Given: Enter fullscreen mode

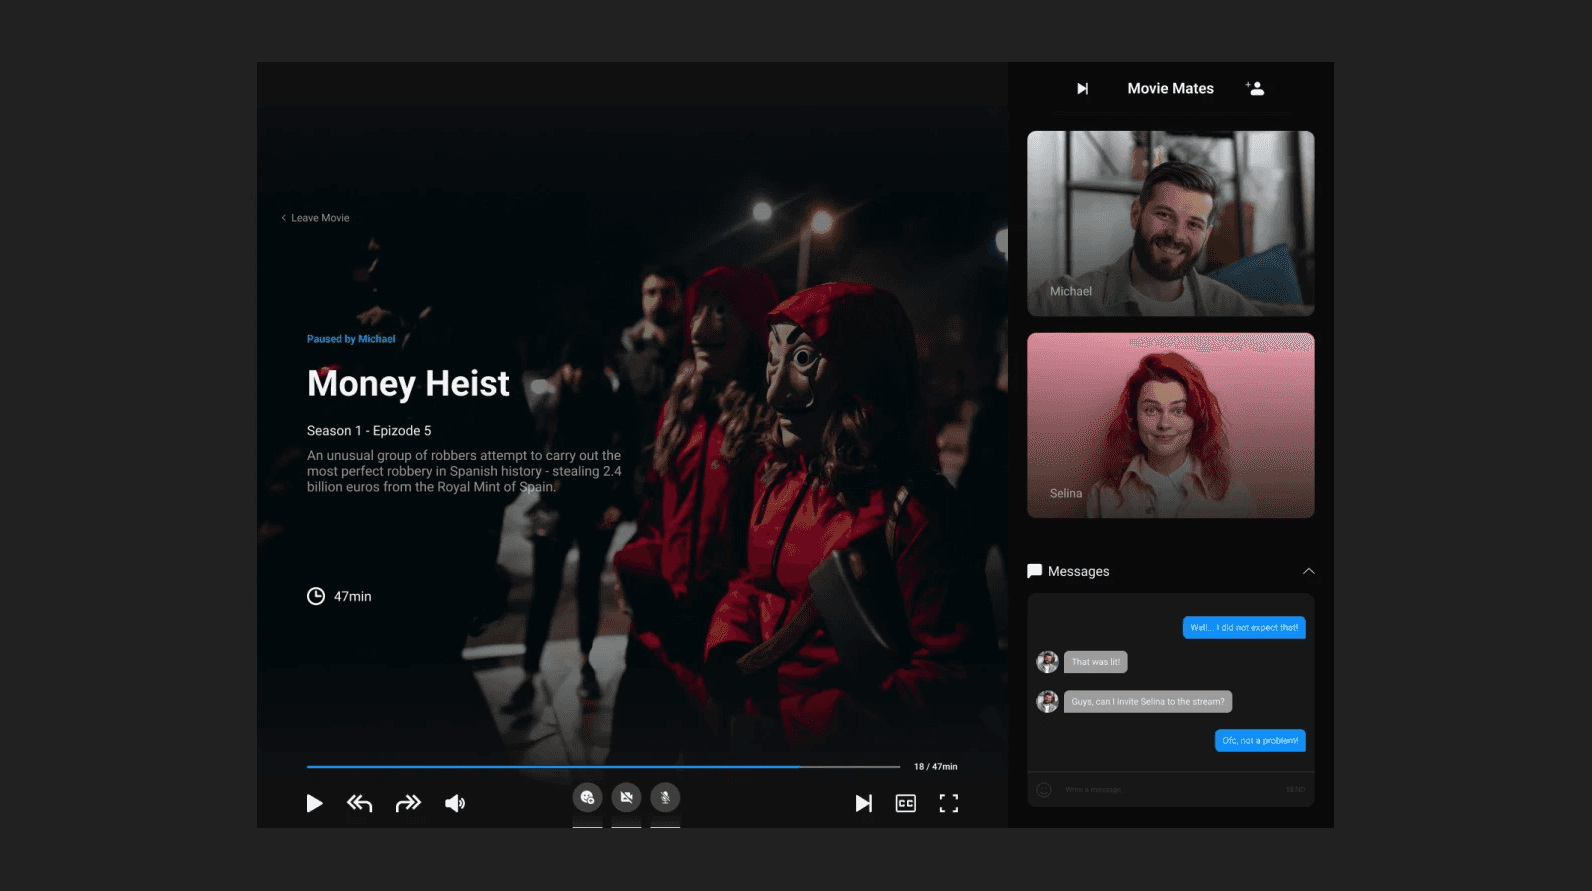Looking at the screenshot, I should [x=949, y=803].
